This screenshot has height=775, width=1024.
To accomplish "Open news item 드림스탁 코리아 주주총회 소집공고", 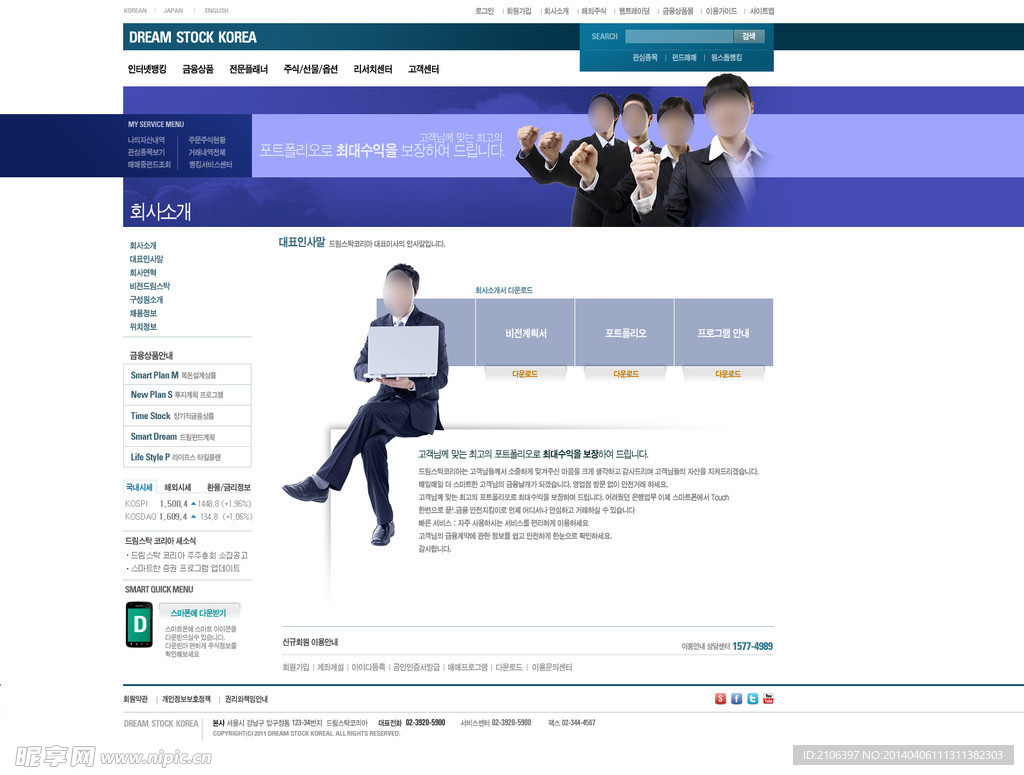I will point(189,555).
